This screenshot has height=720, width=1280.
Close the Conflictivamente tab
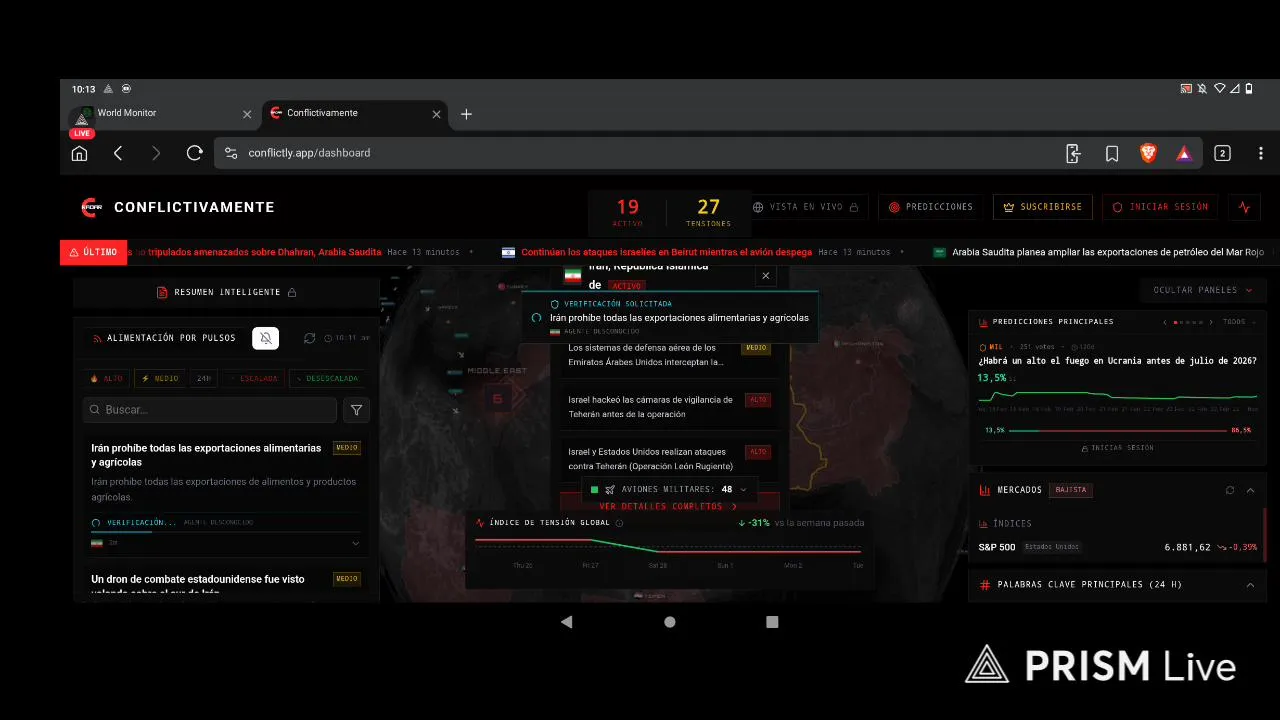436,114
